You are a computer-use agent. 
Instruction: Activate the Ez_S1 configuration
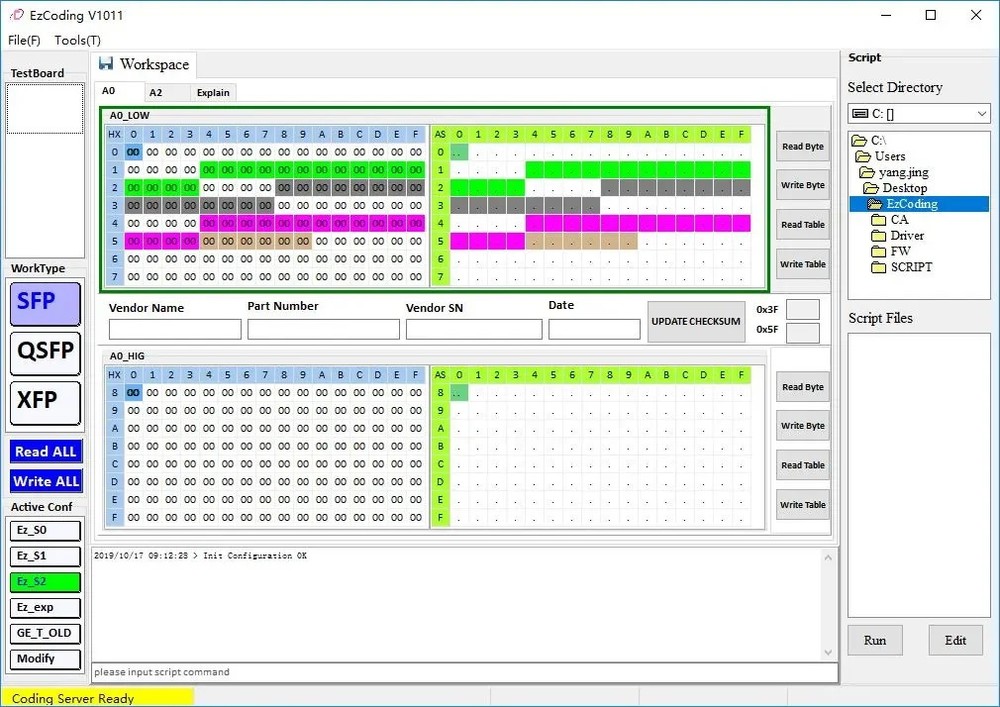(x=44, y=556)
